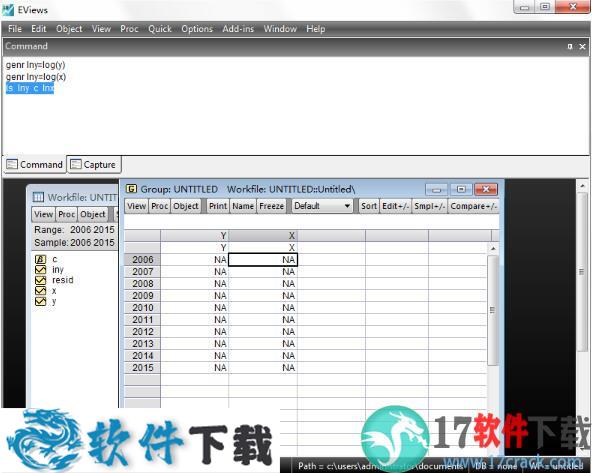Image resolution: width=592 pixels, height=473 pixels.
Task: Toggle Smpl+/- in Group window
Action: [x=429, y=206]
